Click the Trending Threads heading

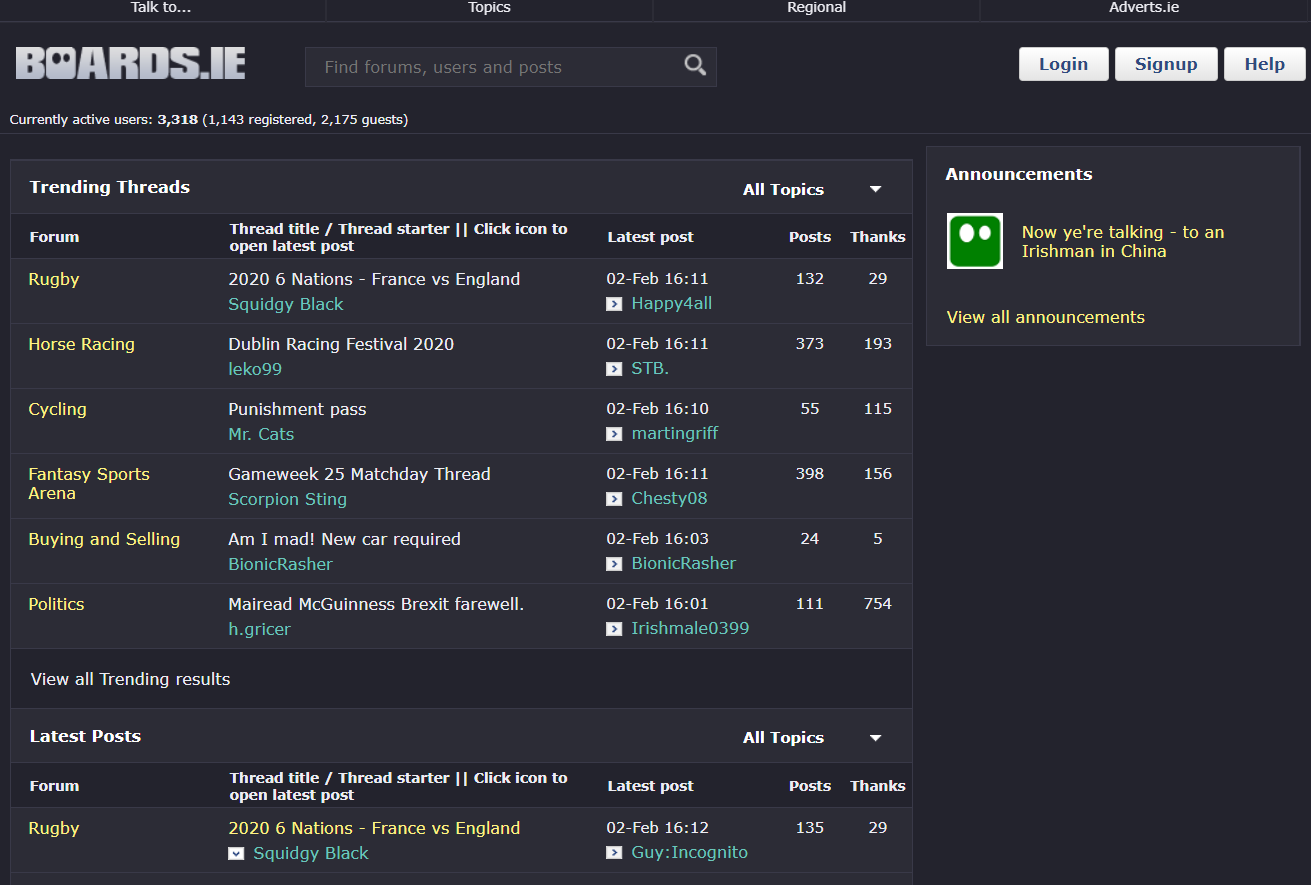pos(110,187)
